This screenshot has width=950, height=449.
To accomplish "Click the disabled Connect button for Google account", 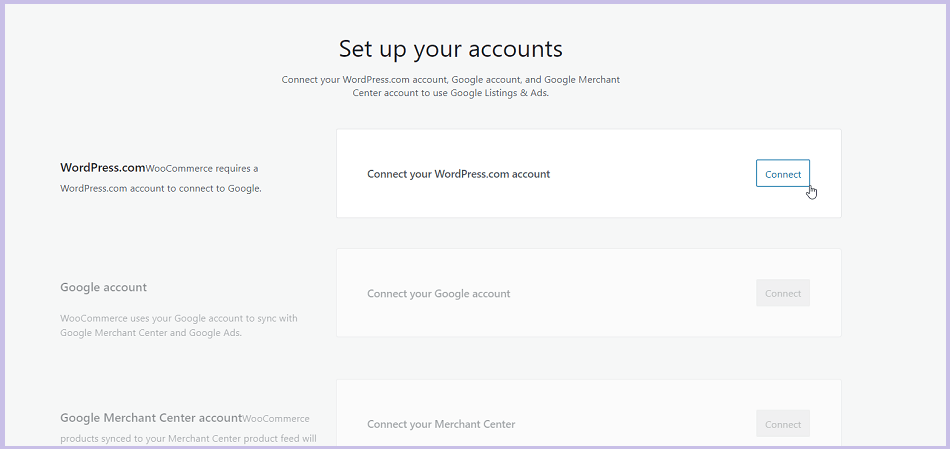I will 783,293.
